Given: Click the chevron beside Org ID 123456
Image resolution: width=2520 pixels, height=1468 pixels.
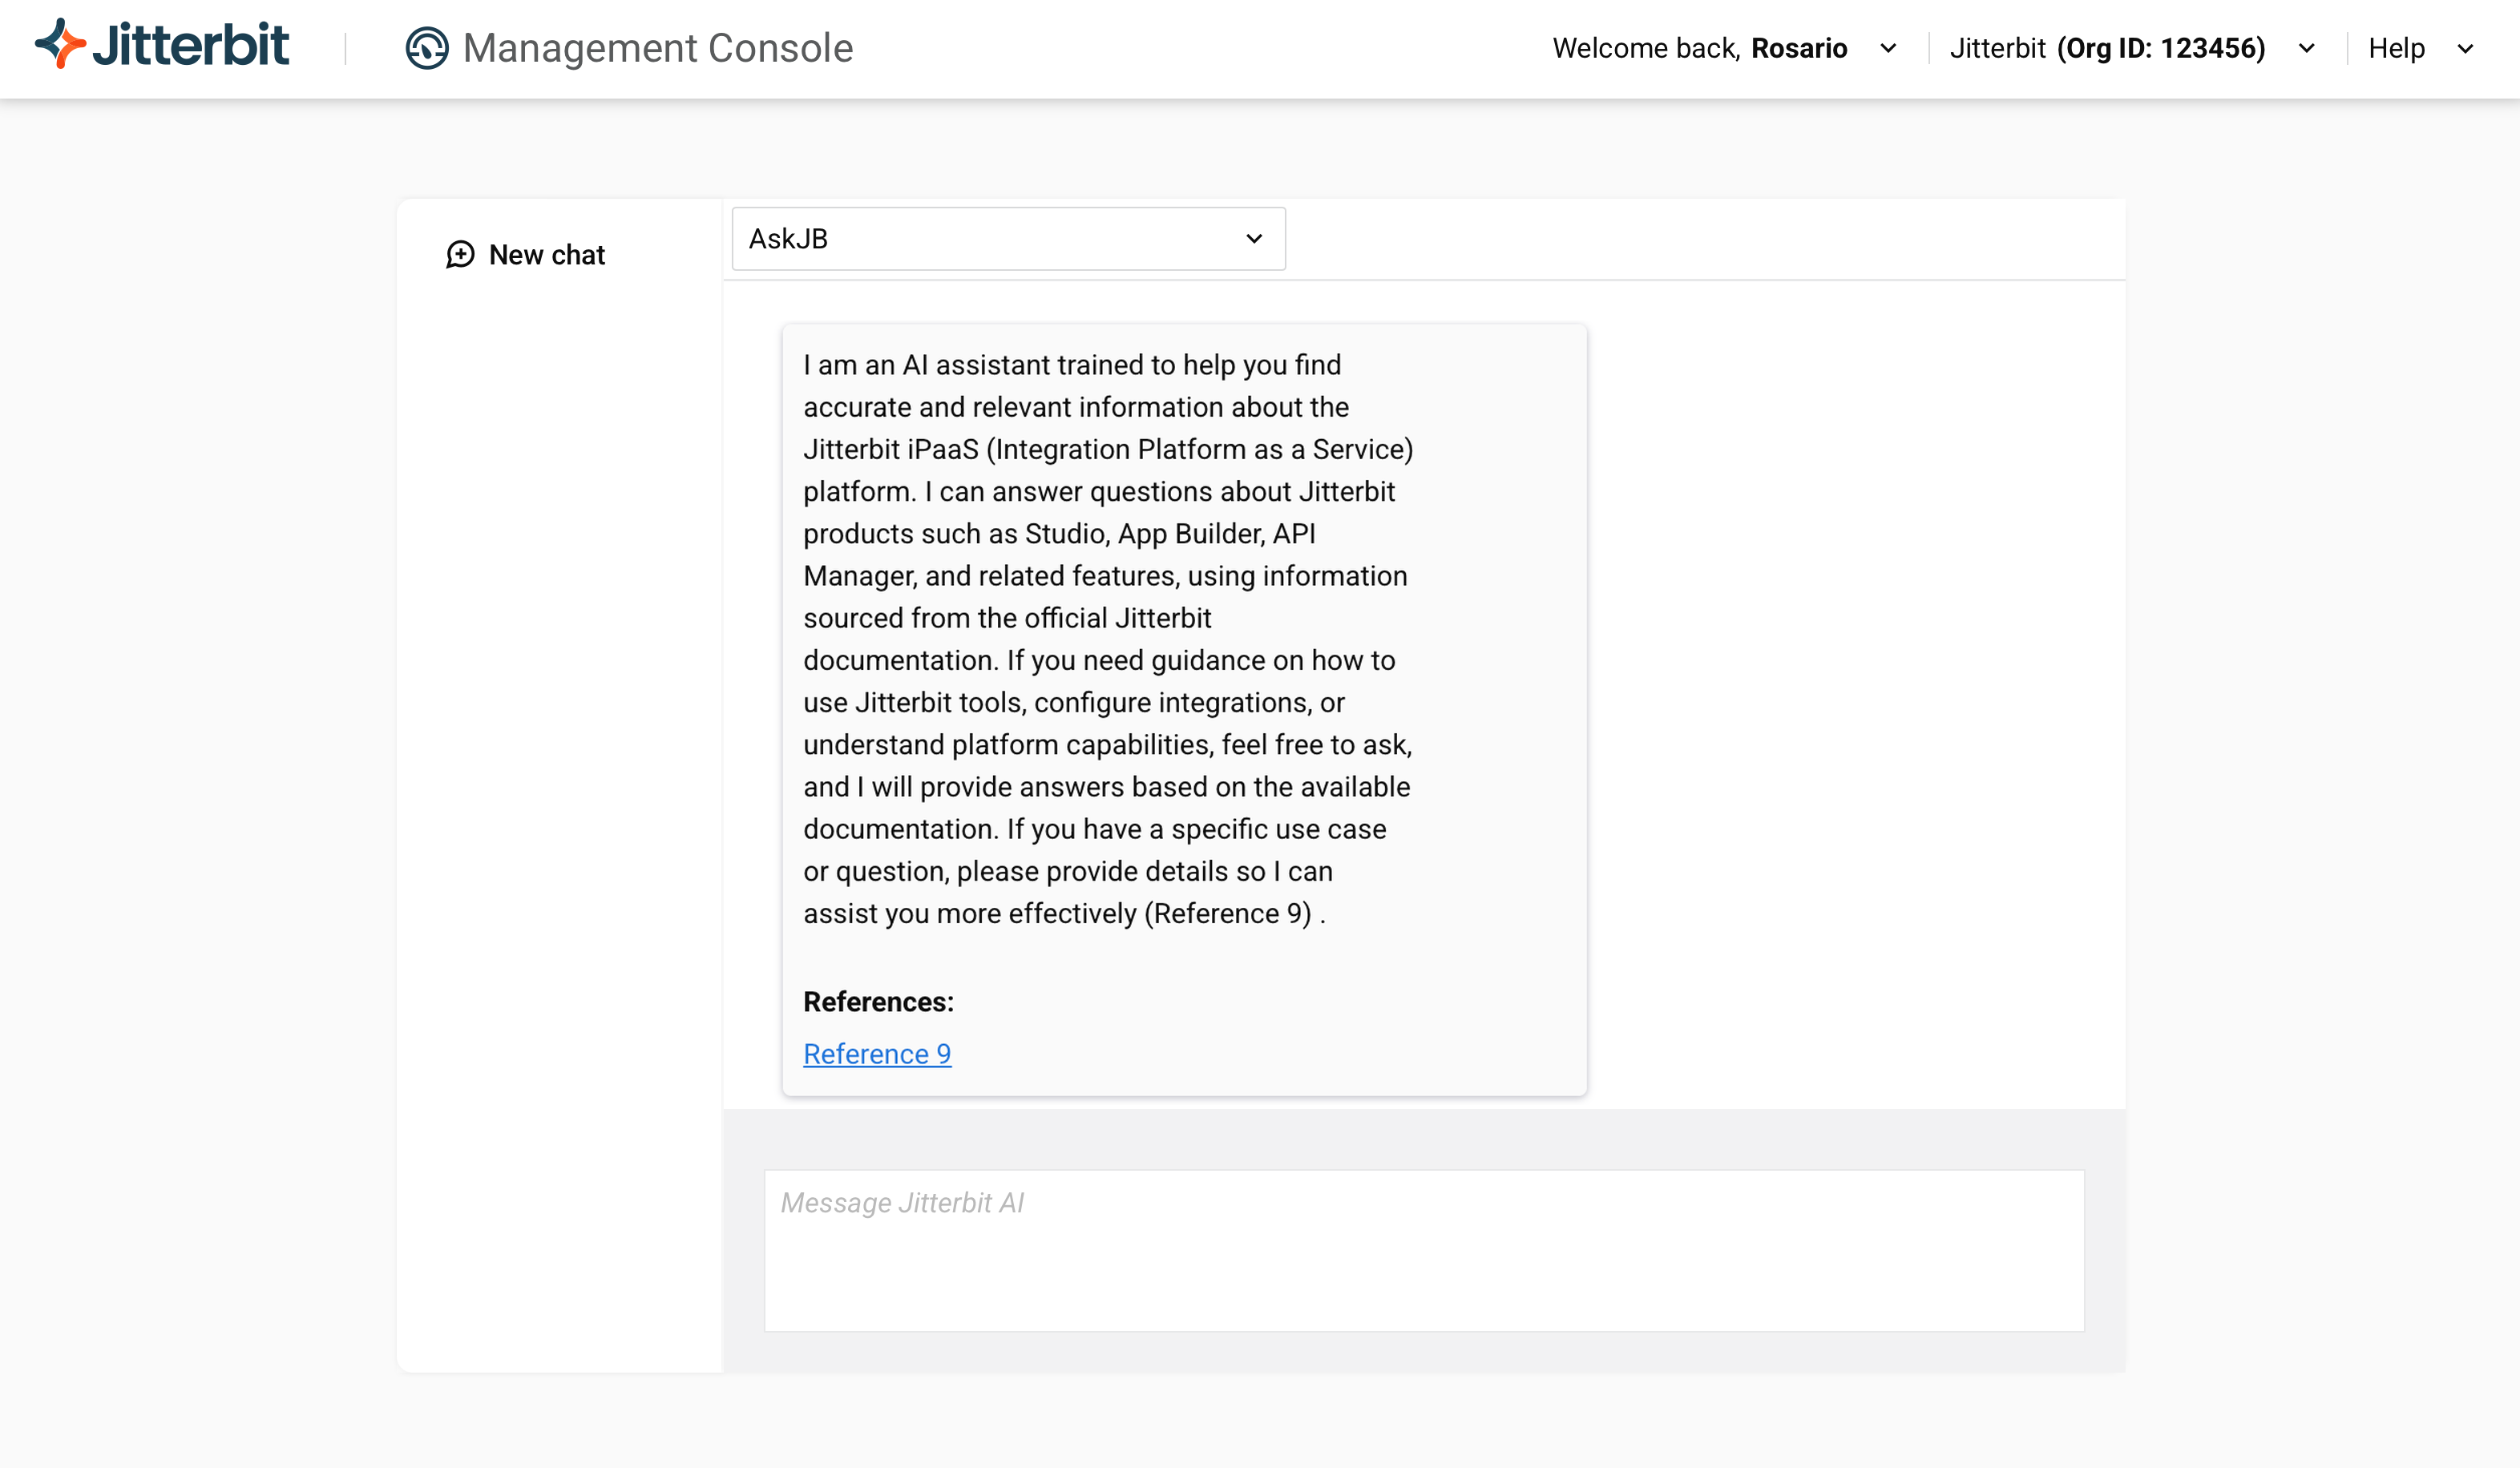Looking at the screenshot, I should click(x=2305, y=48).
